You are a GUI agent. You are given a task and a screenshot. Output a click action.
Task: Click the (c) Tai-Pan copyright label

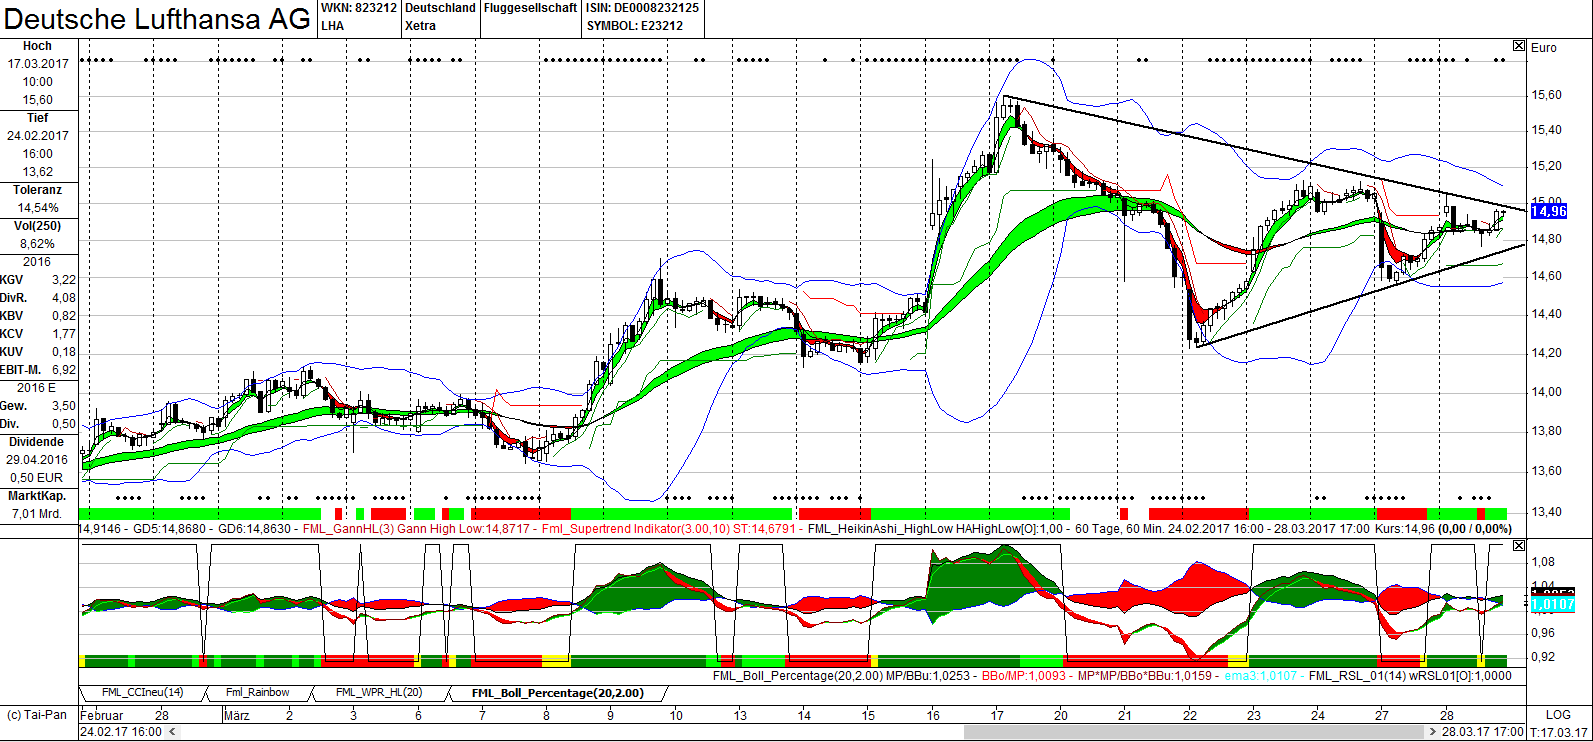[x=37, y=716]
